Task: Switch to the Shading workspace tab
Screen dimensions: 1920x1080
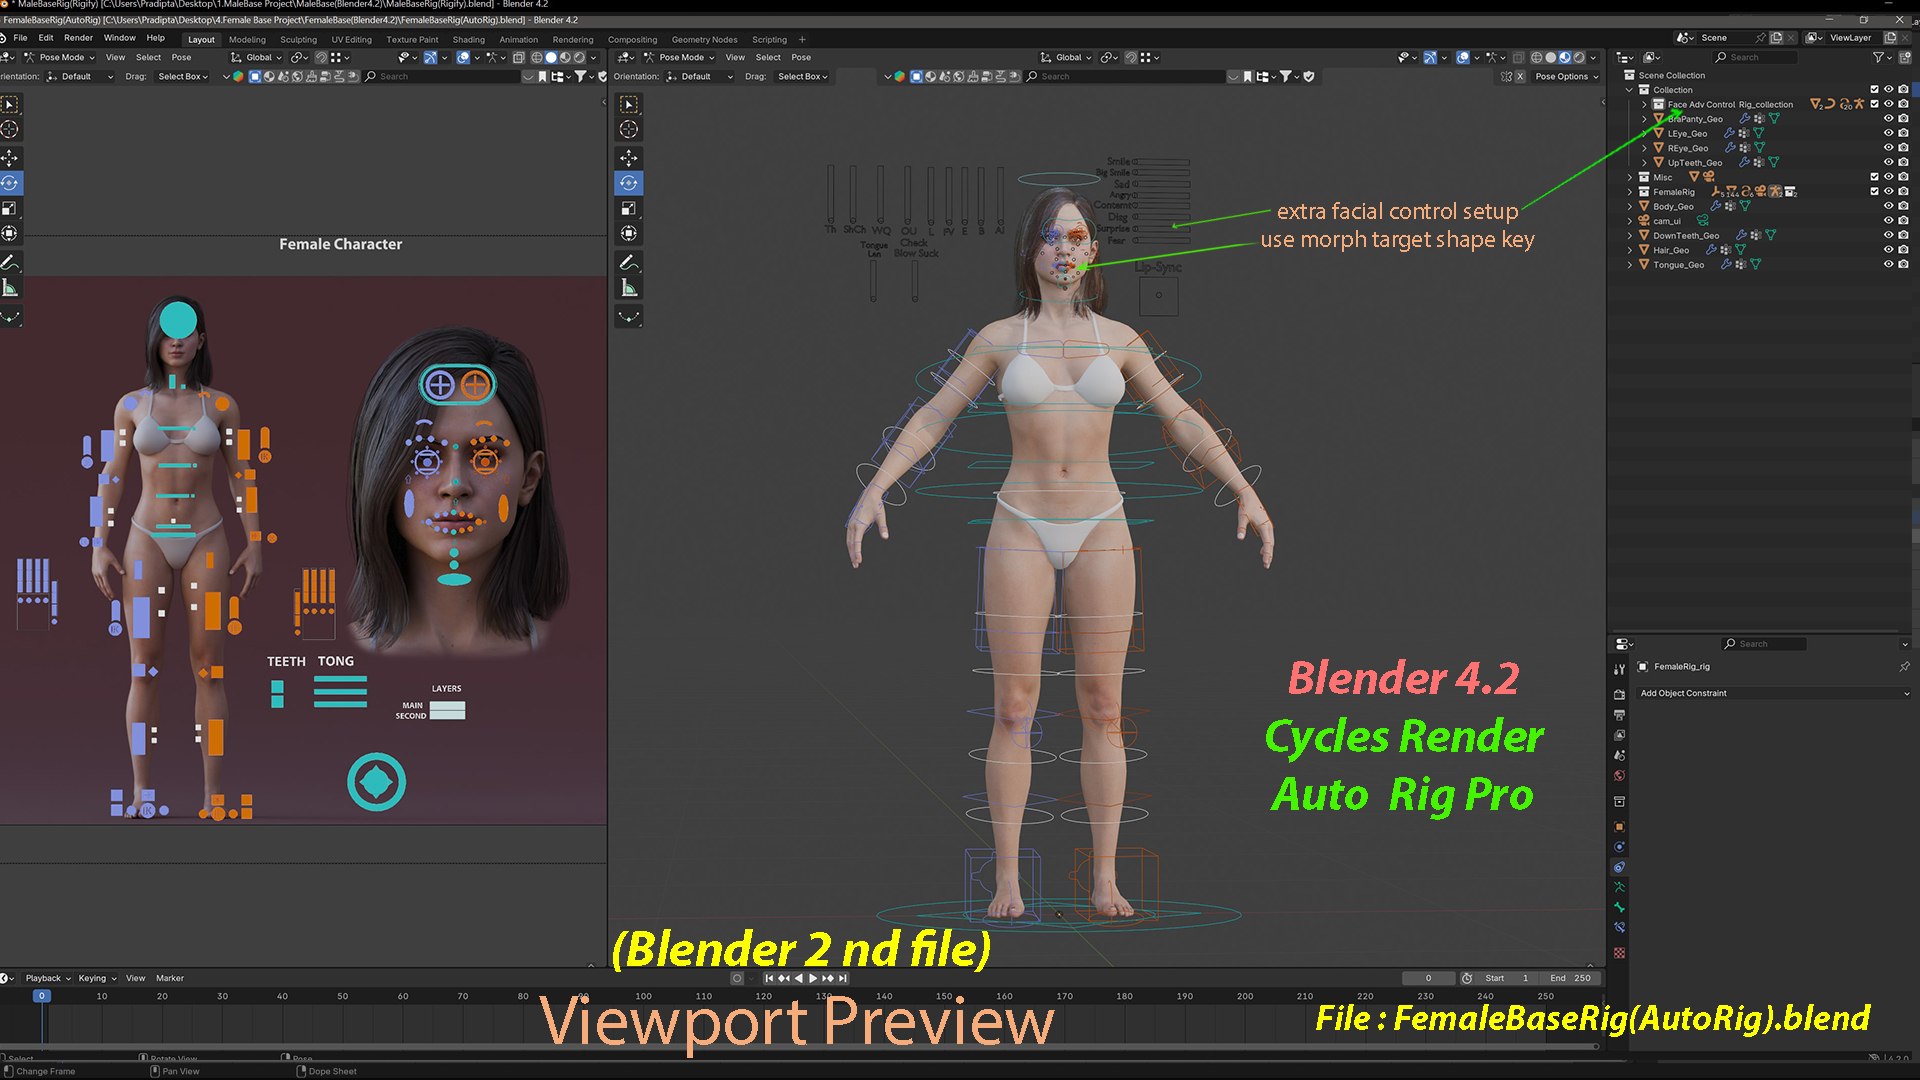Action: [468, 40]
